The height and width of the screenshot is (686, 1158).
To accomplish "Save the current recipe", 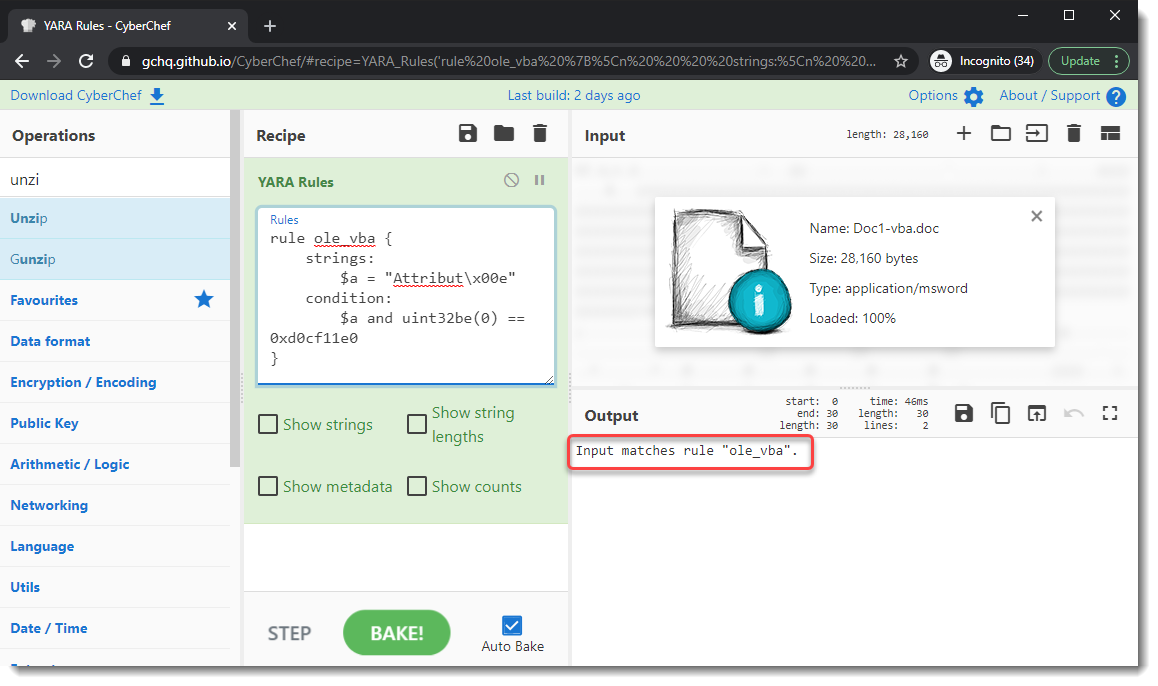I will pos(468,134).
